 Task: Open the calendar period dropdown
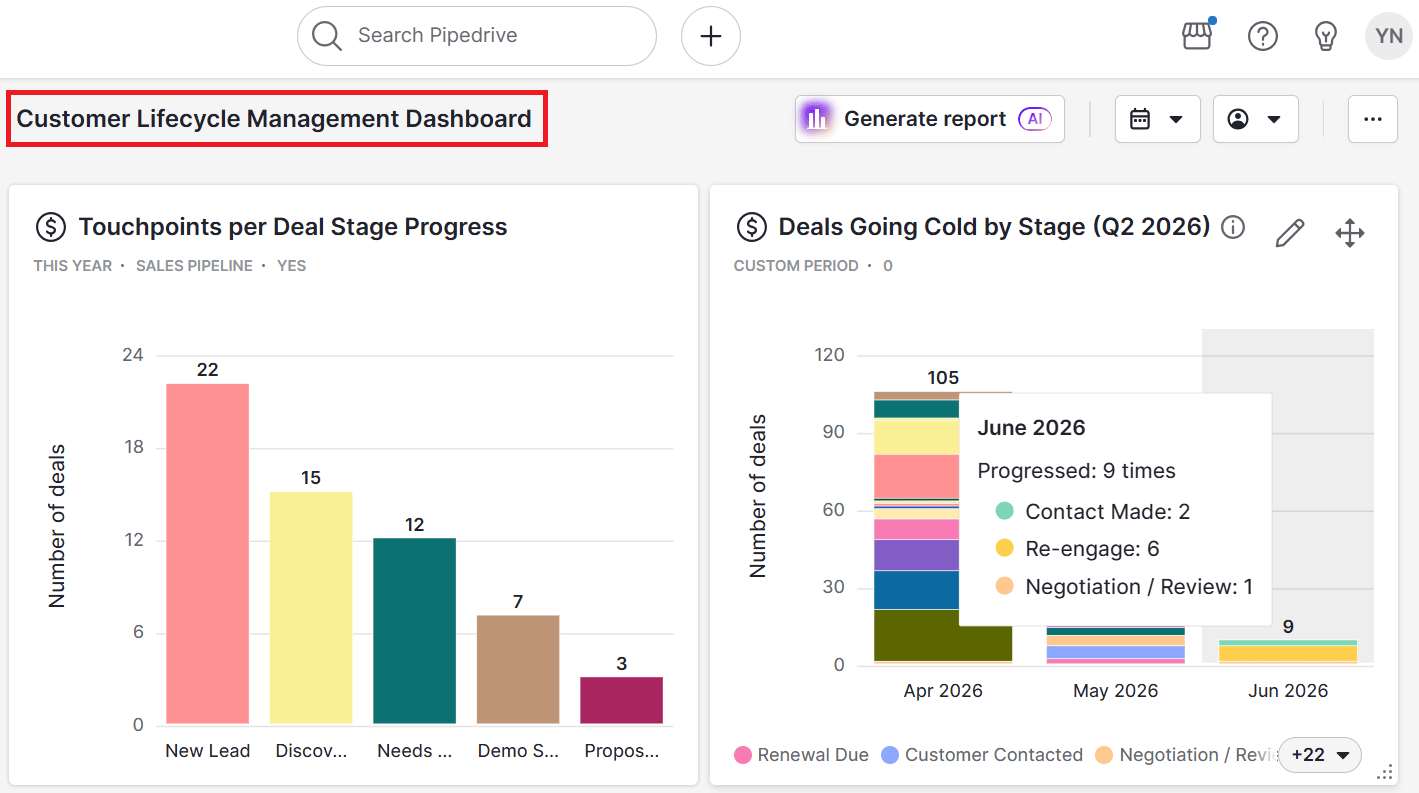coord(1157,119)
